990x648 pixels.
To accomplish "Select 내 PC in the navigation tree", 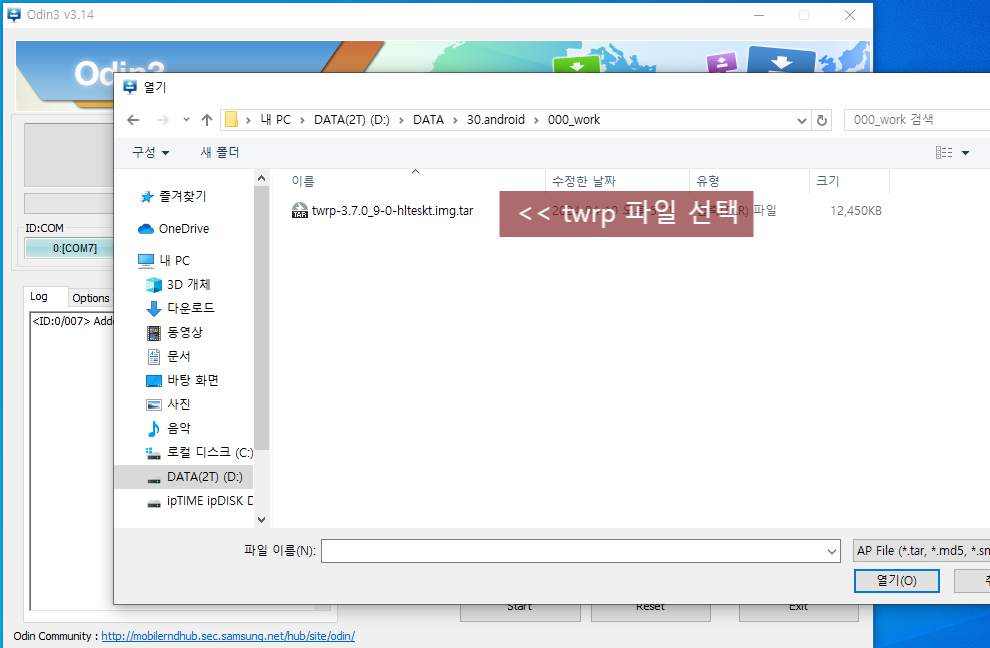I will 174,260.
